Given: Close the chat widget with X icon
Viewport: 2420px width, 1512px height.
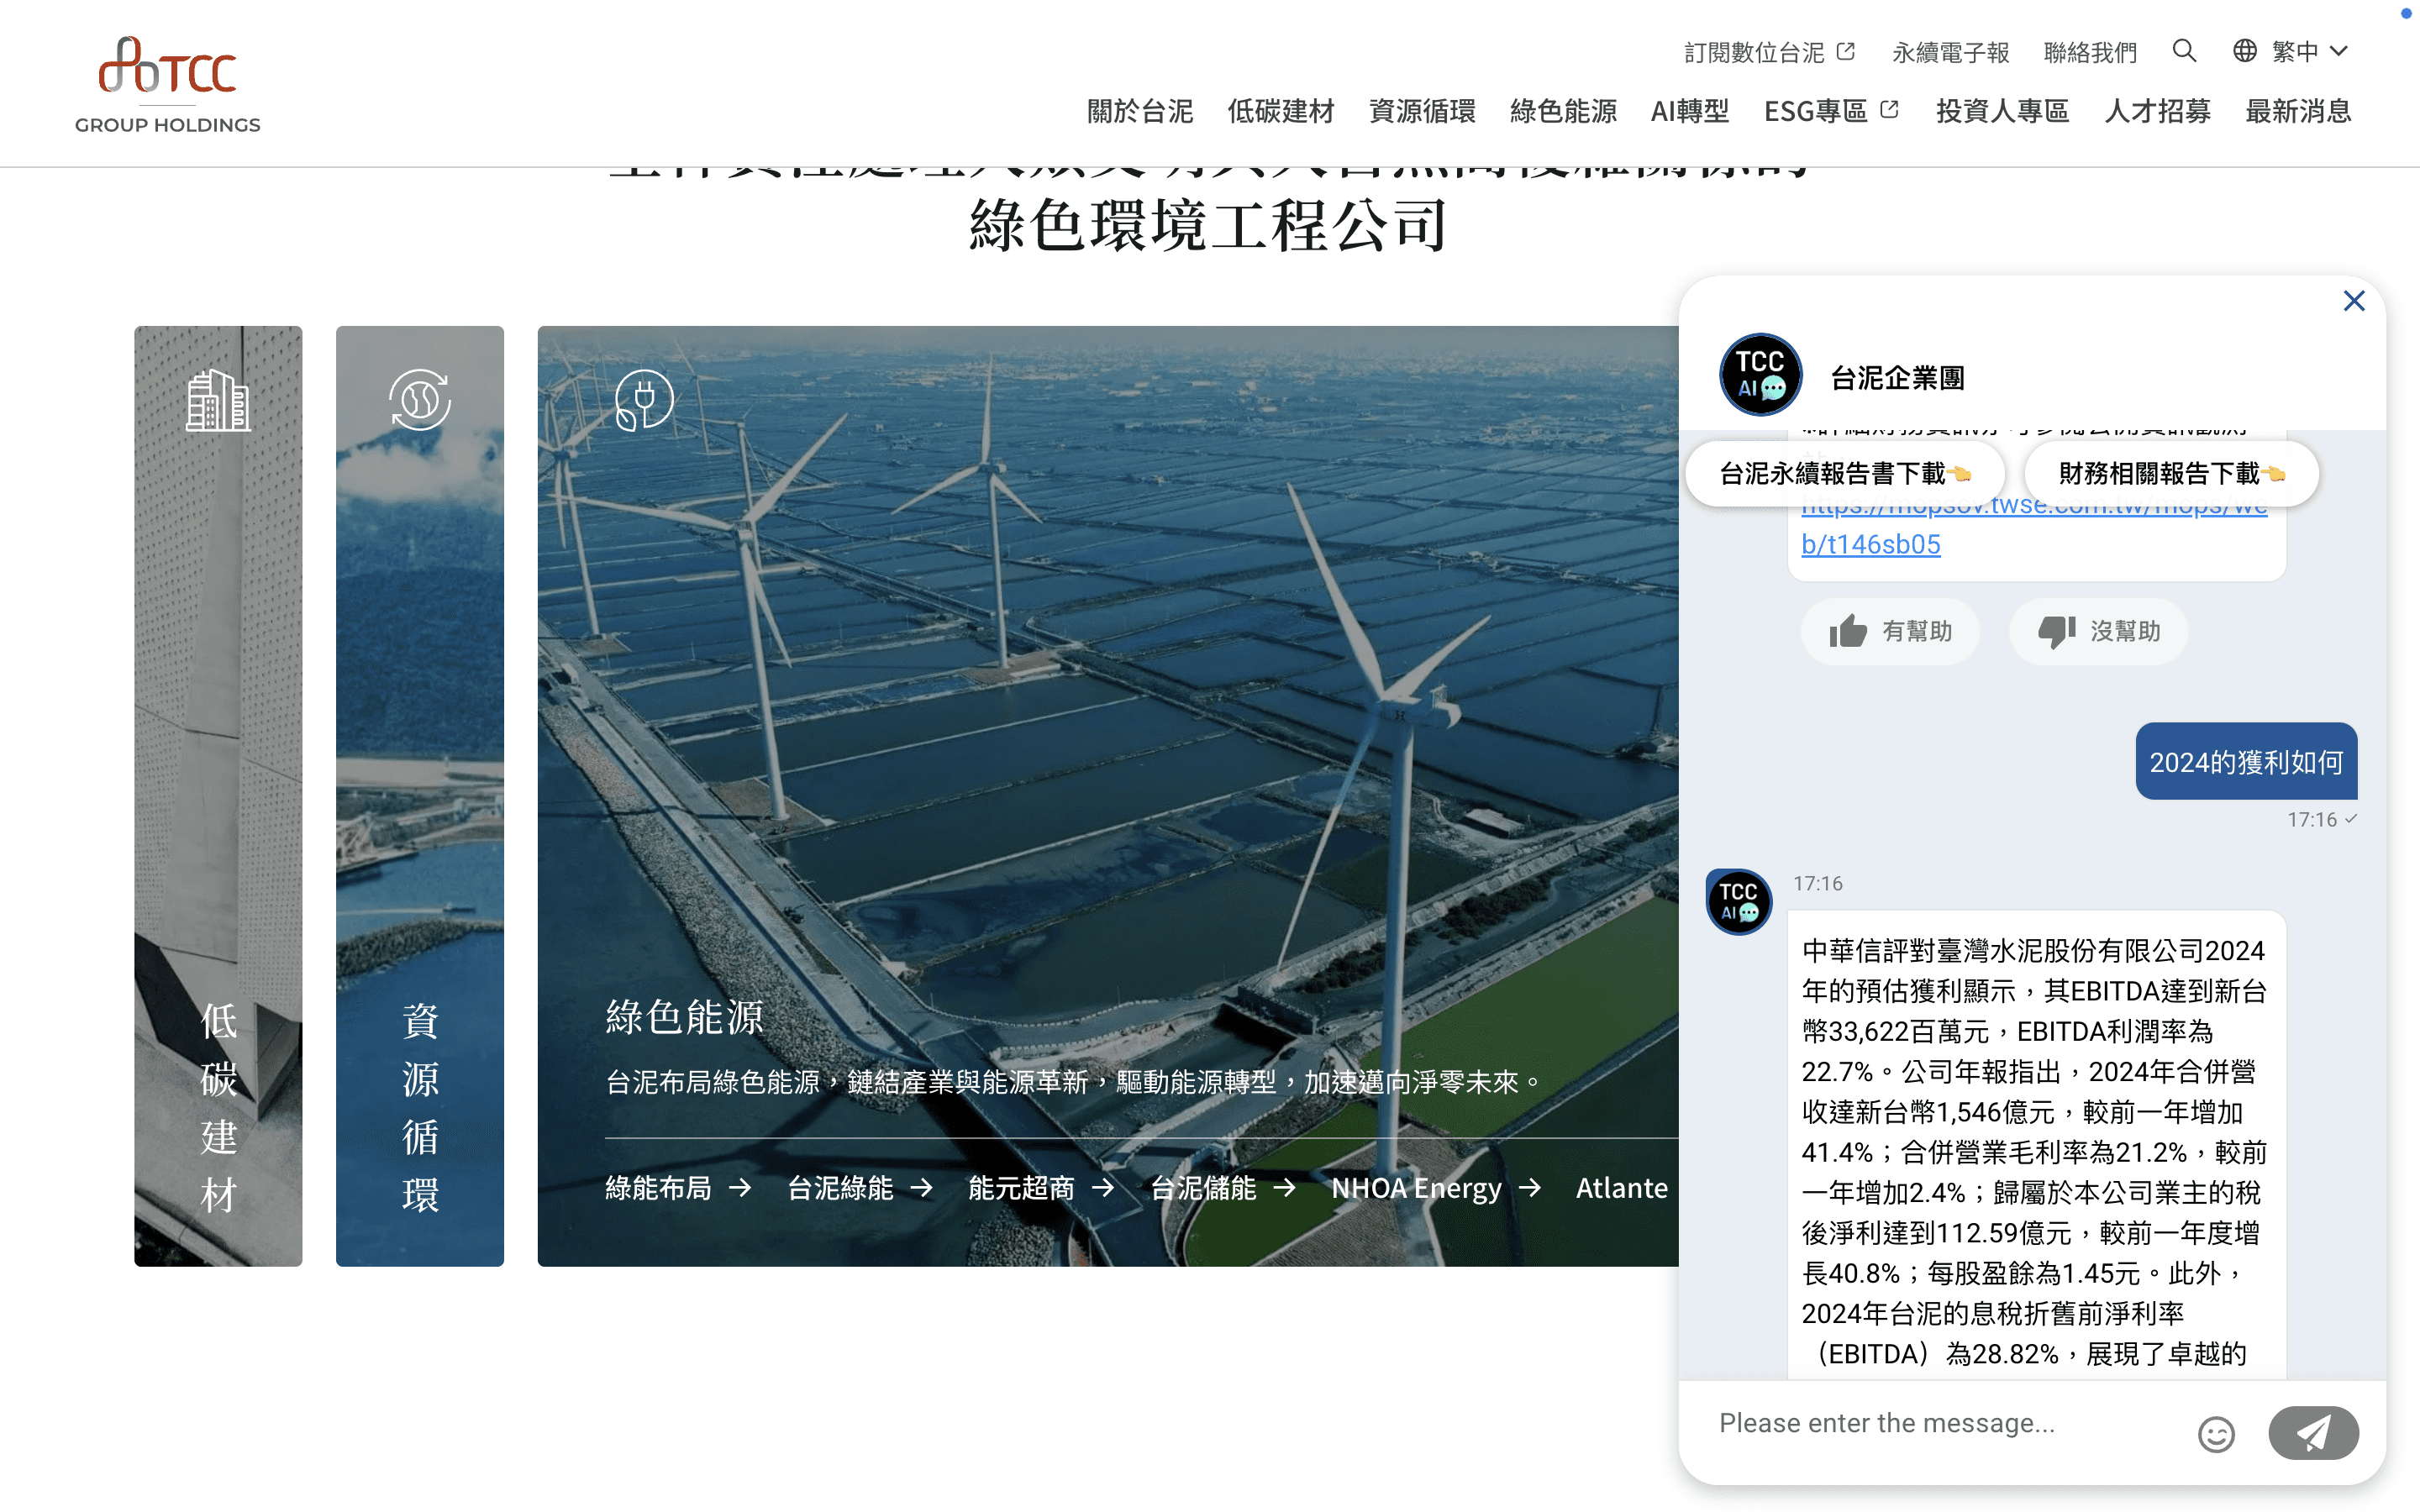Looking at the screenshot, I should click(x=2353, y=301).
